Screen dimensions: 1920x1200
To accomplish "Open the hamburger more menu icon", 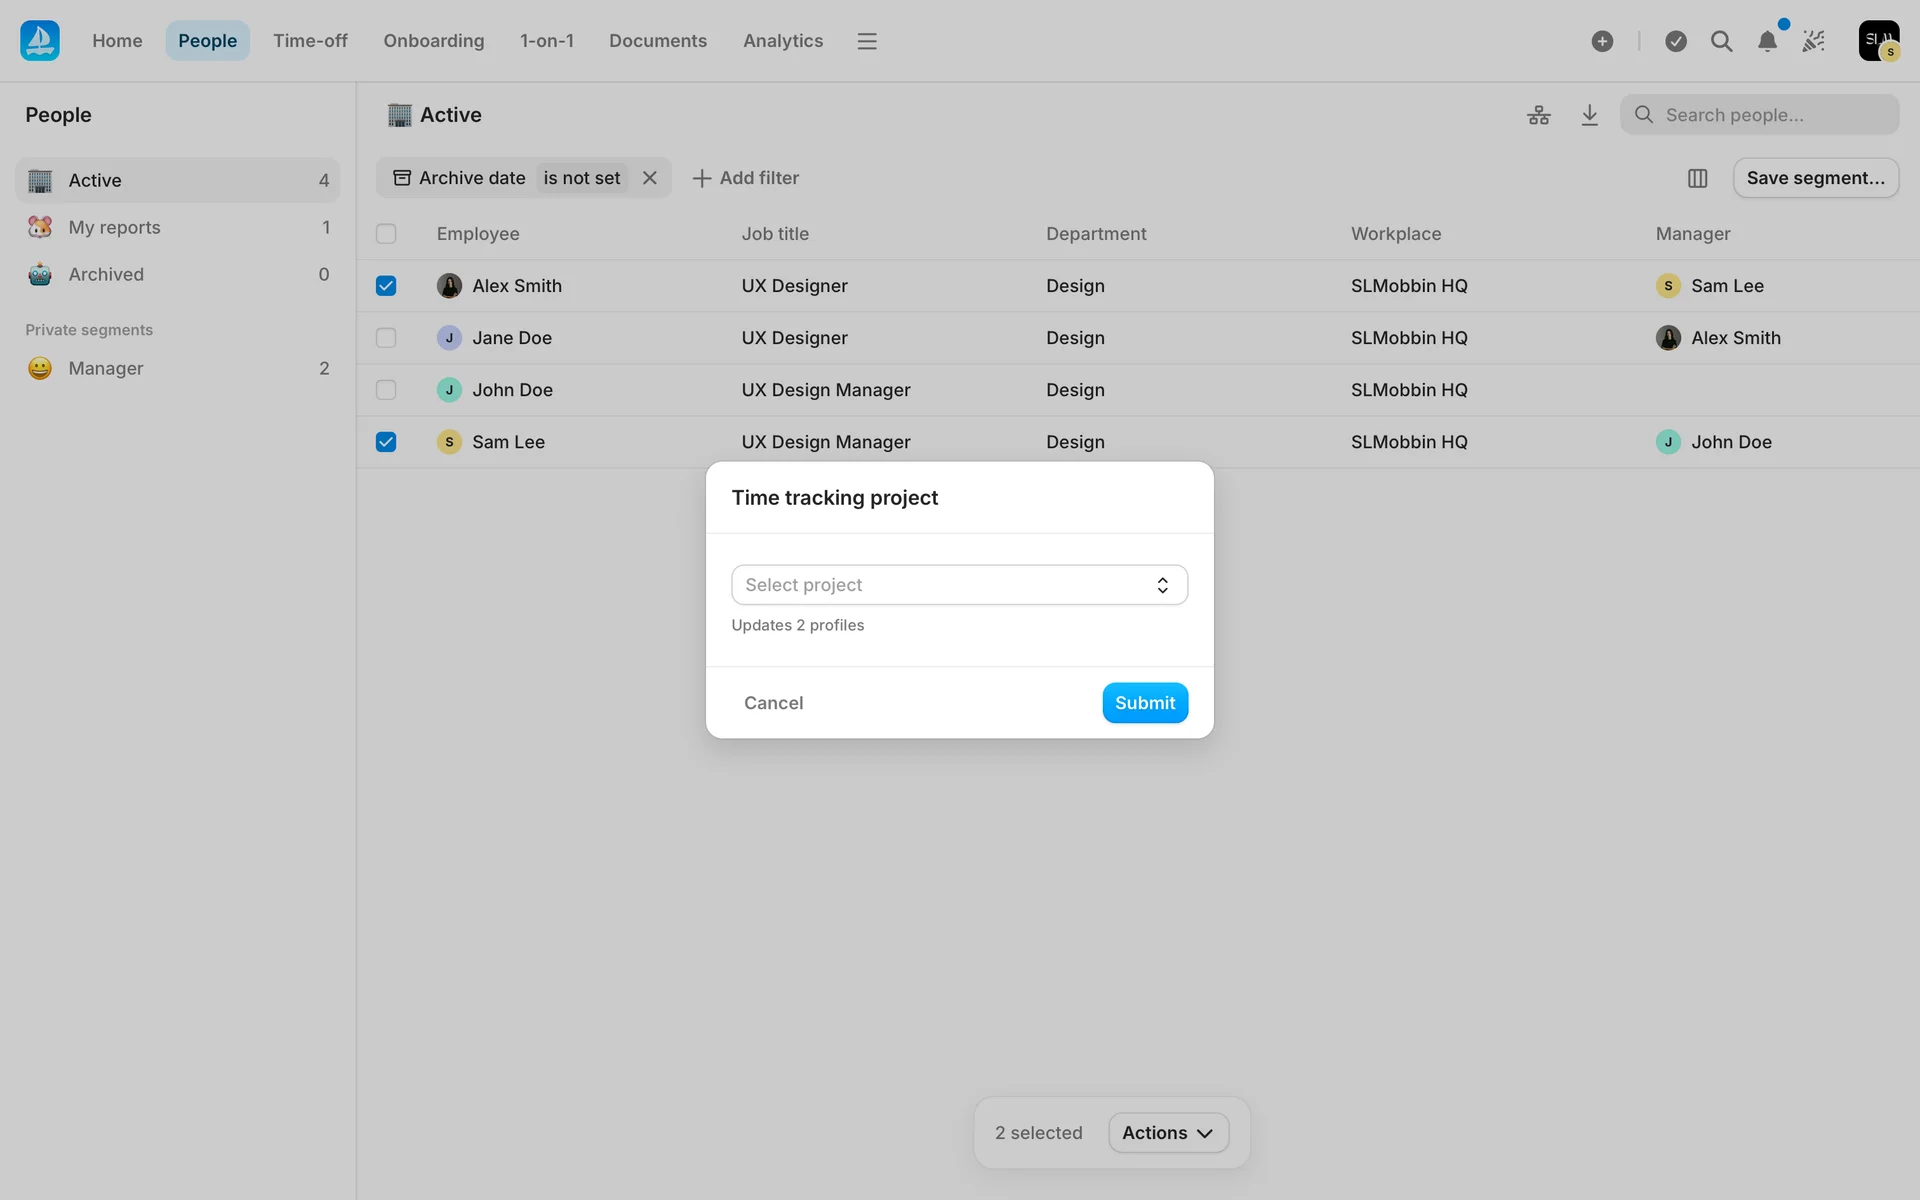I will [x=867, y=41].
